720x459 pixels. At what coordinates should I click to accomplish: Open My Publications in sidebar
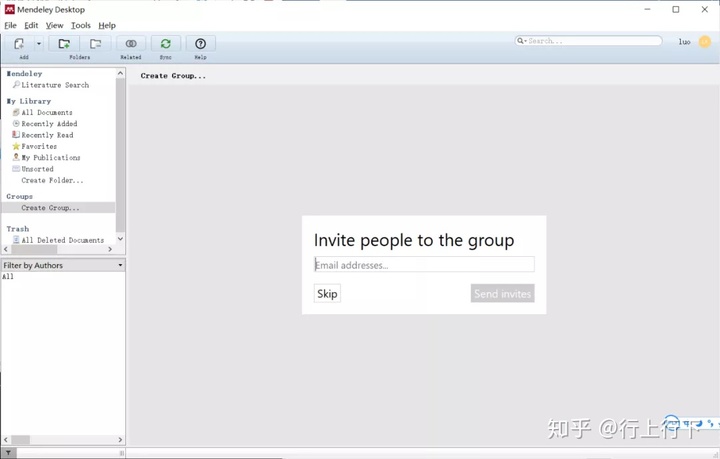pyautogui.click(x=51, y=157)
